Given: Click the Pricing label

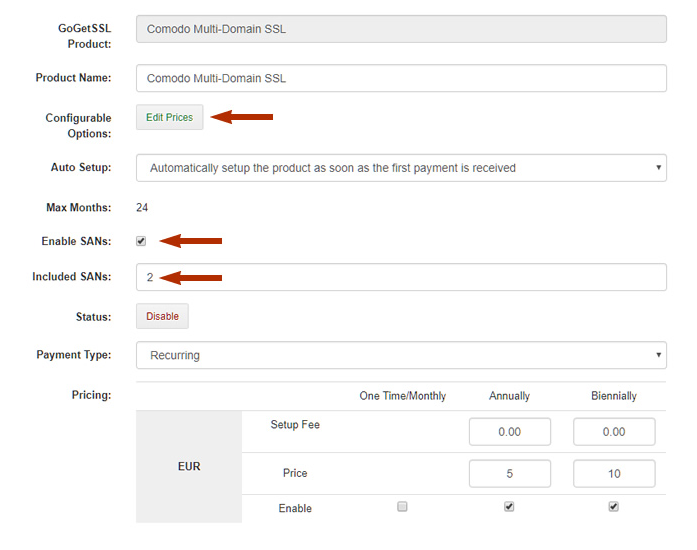Looking at the screenshot, I should 92,395.
